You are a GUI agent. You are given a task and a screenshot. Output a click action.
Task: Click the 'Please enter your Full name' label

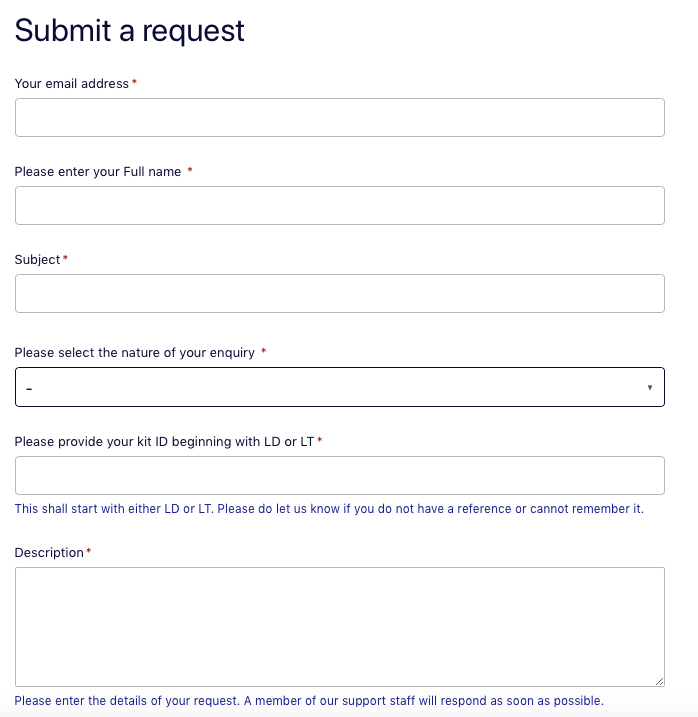tap(98, 172)
